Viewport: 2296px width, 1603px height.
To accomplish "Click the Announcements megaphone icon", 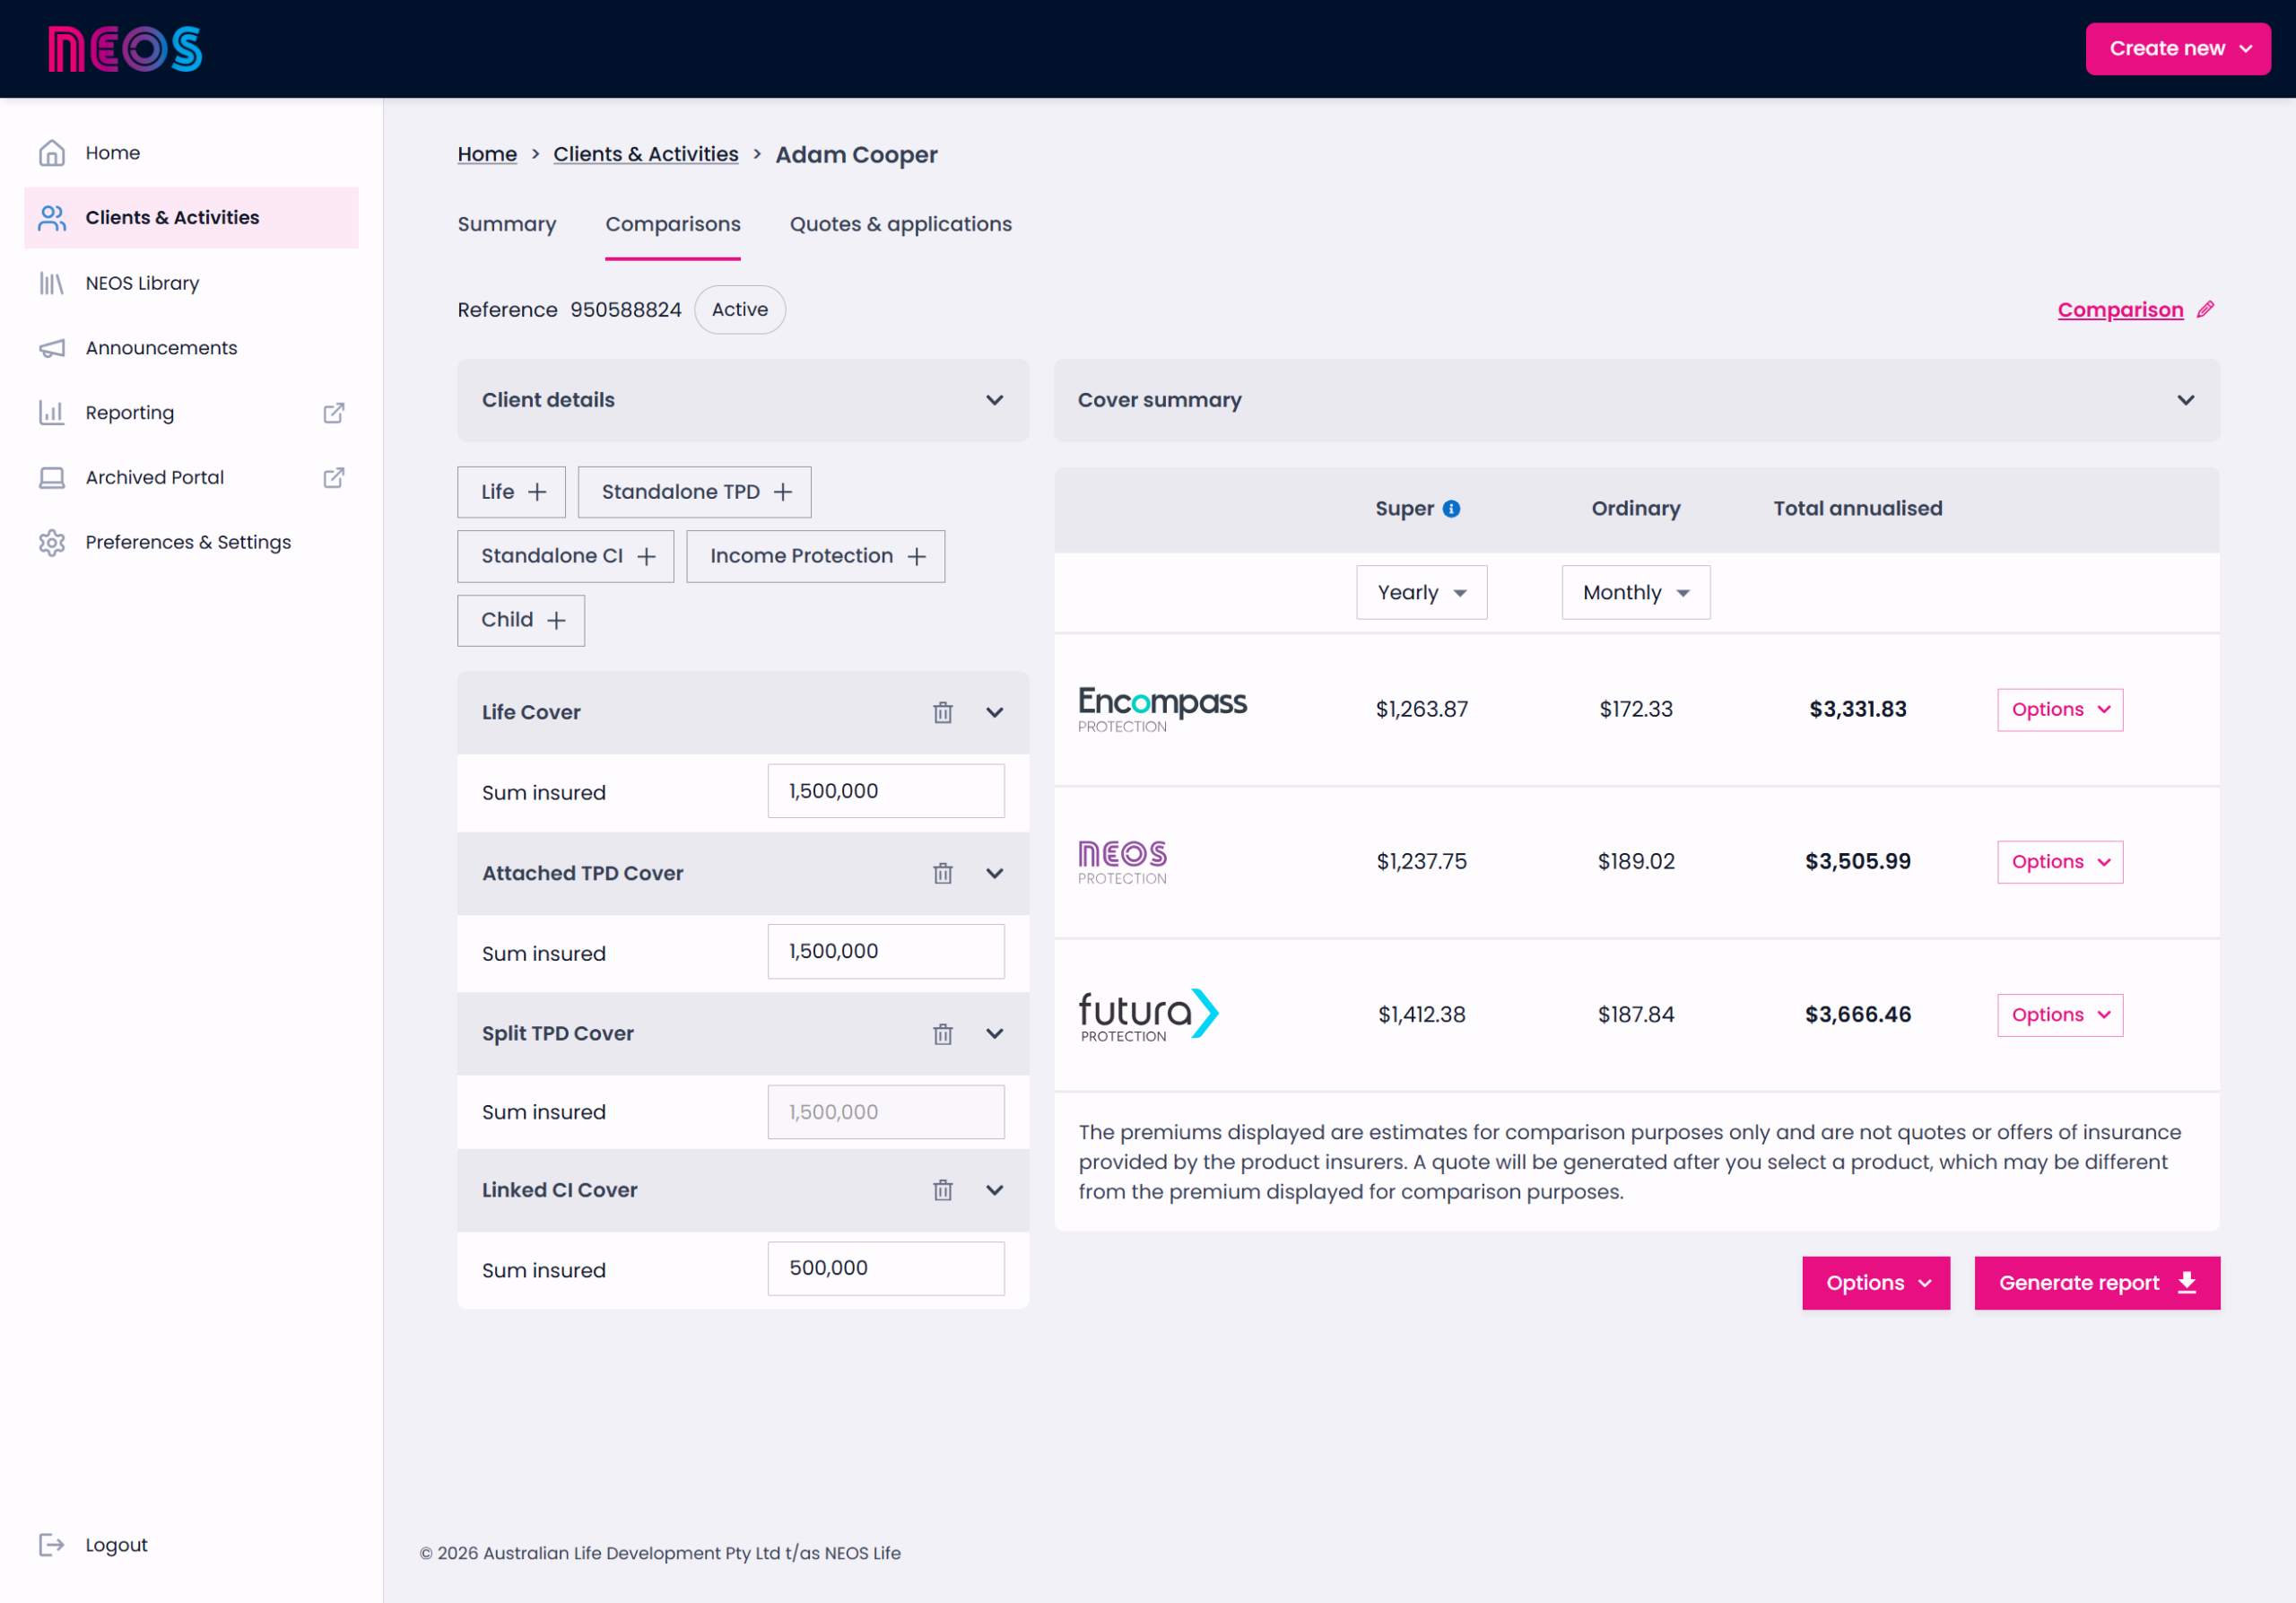I will point(52,348).
